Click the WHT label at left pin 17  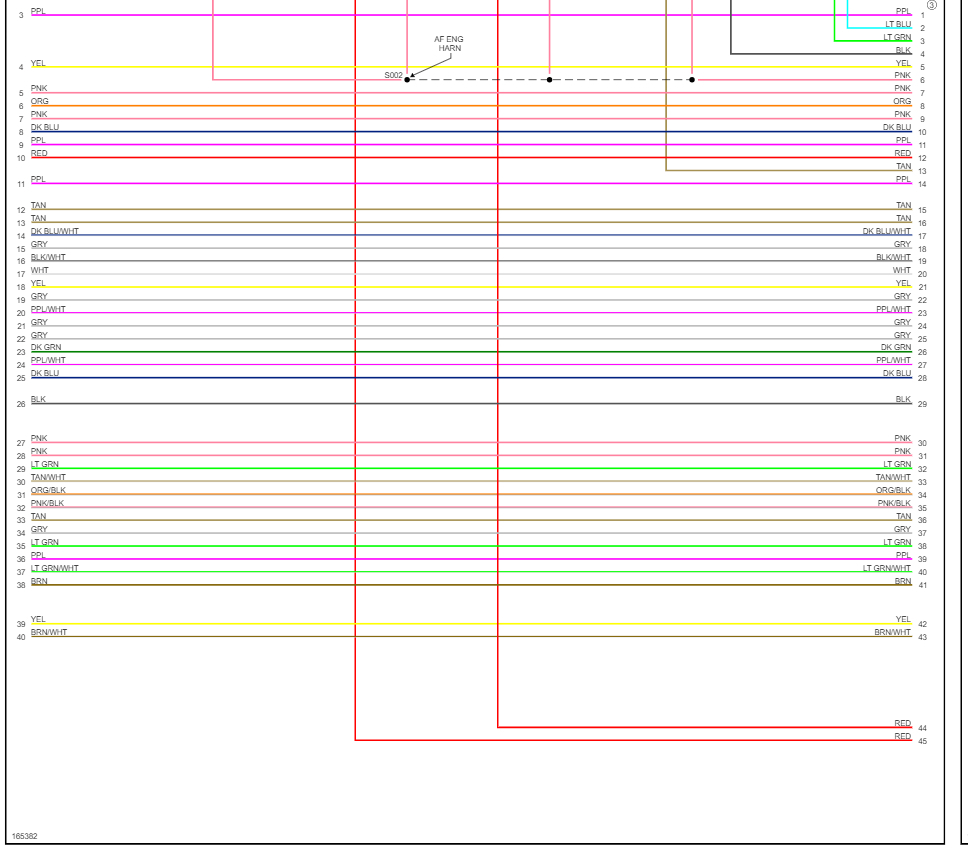40,270
